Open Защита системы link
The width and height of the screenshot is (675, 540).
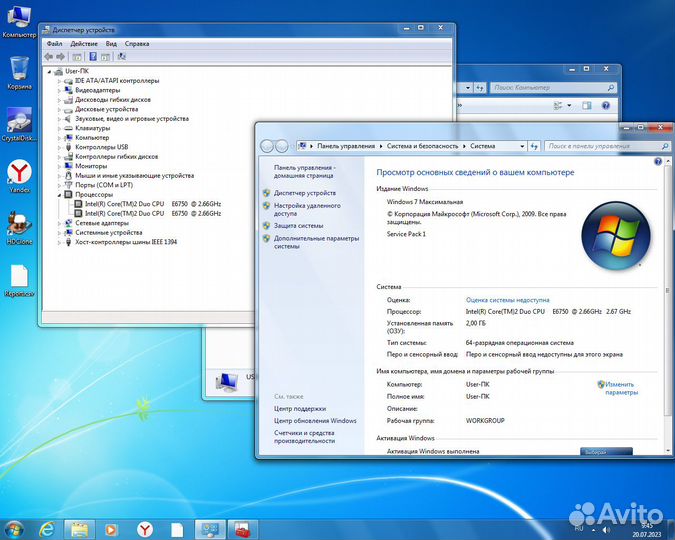pyautogui.click(x=298, y=226)
